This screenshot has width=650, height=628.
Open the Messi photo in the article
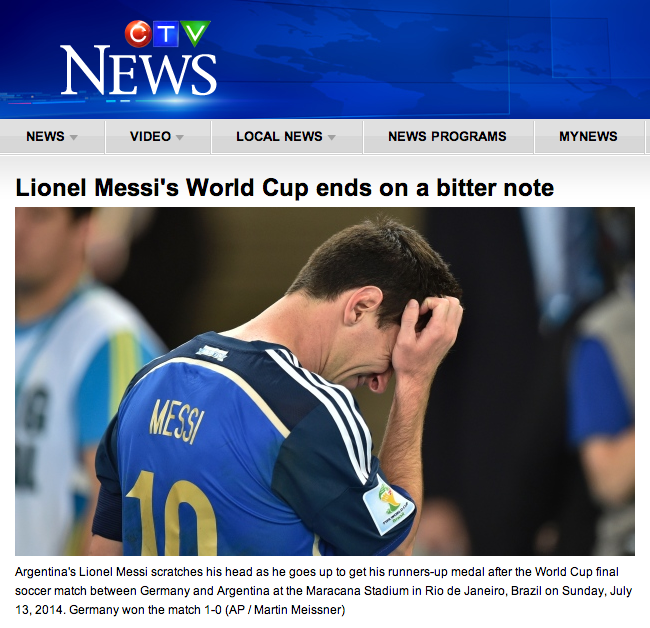point(325,381)
